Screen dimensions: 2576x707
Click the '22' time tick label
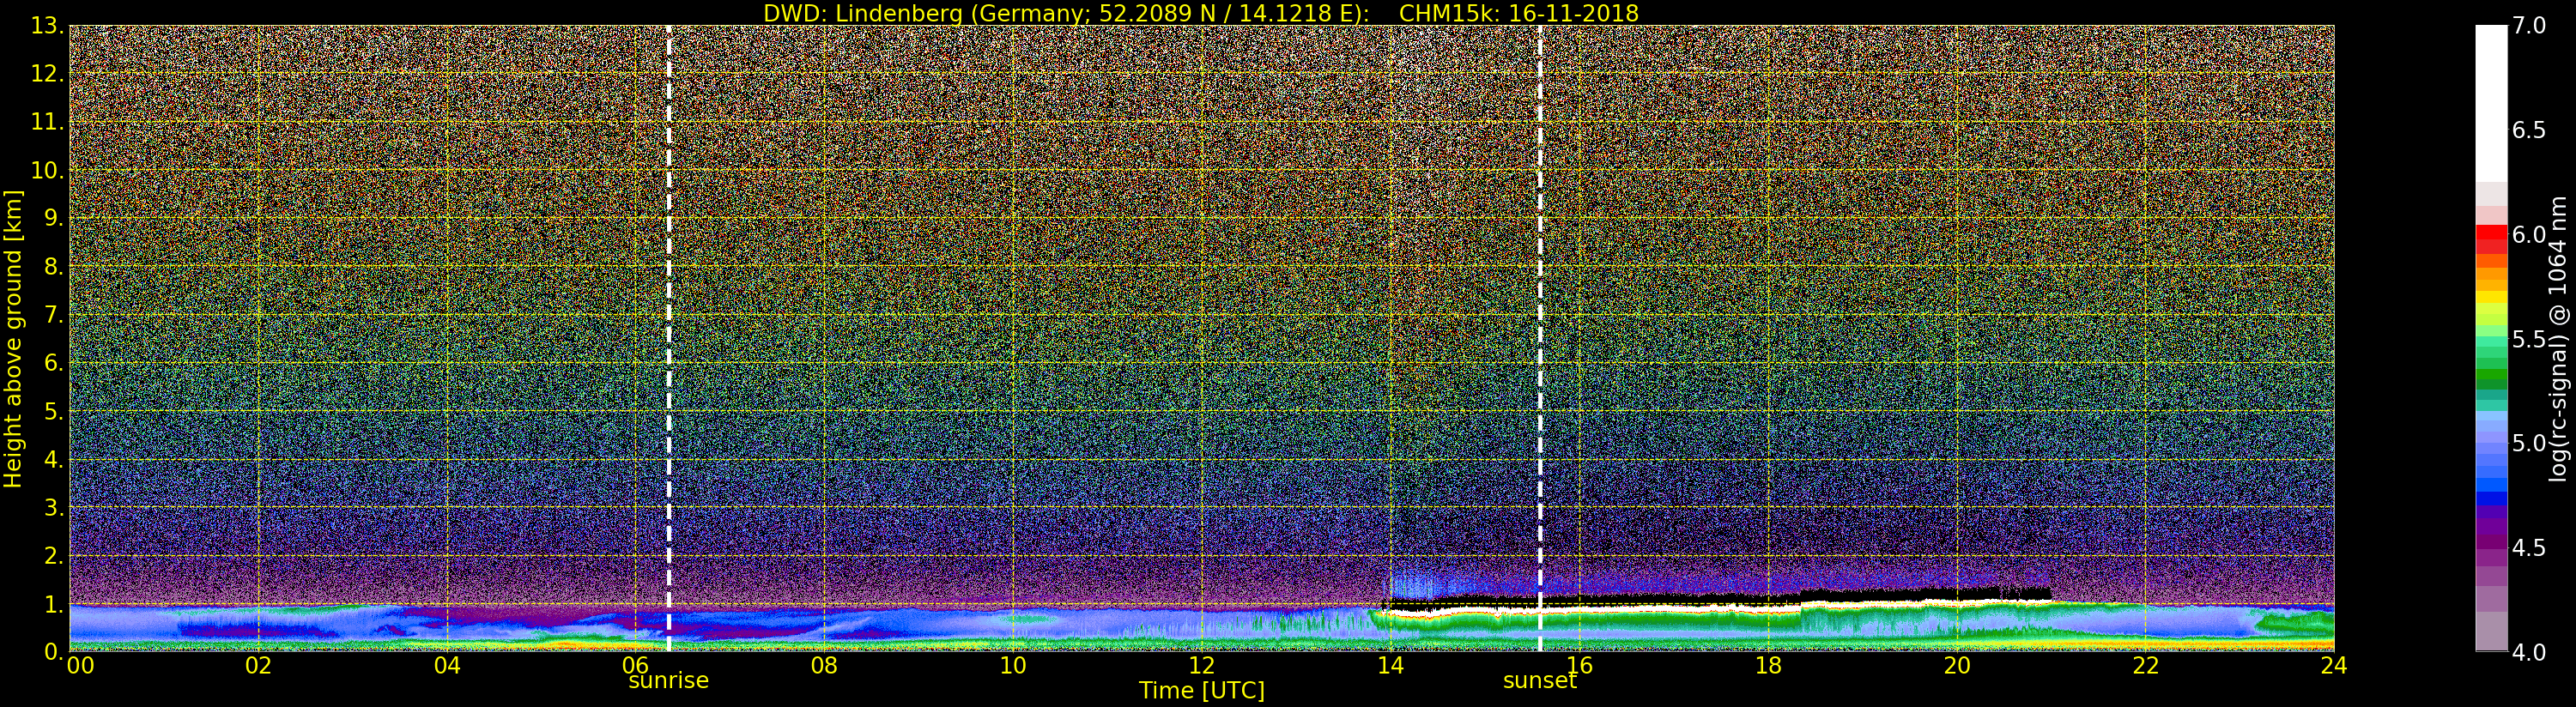2145,665
